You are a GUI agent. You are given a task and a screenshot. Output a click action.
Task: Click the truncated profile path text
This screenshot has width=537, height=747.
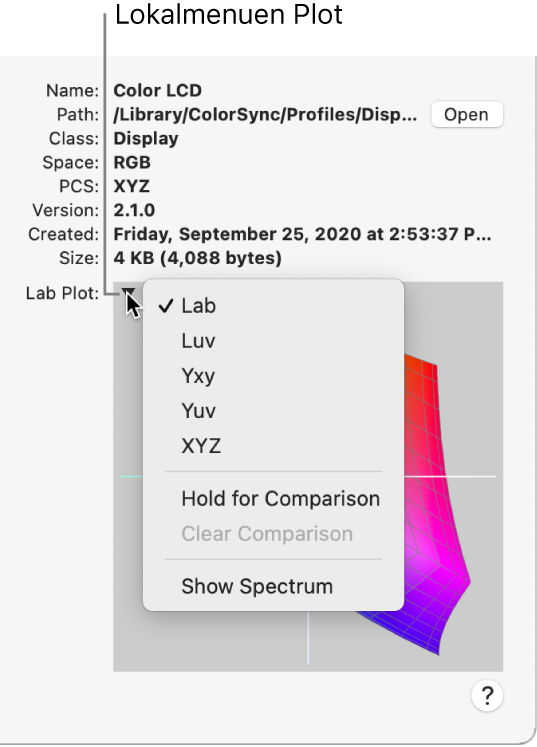[265, 115]
